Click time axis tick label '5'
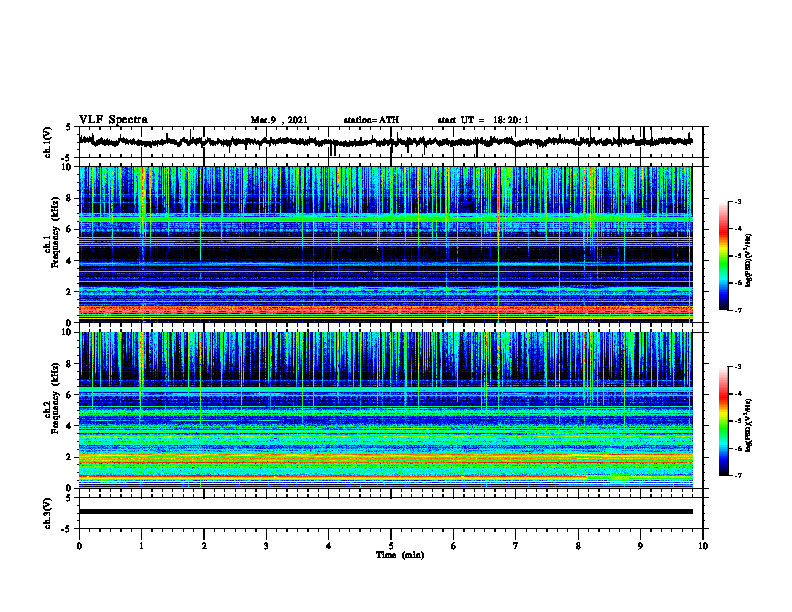Screen dimensions: 792x612 click(391, 546)
